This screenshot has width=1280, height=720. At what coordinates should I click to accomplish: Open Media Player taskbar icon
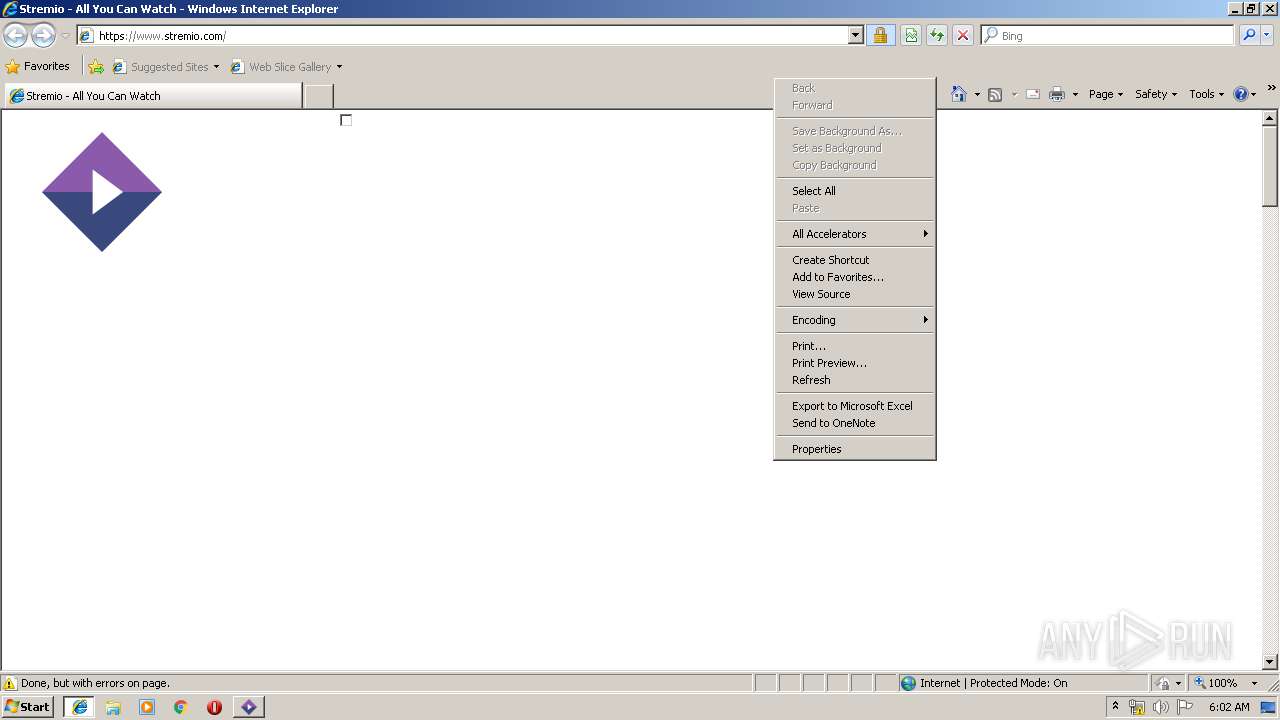(147, 706)
